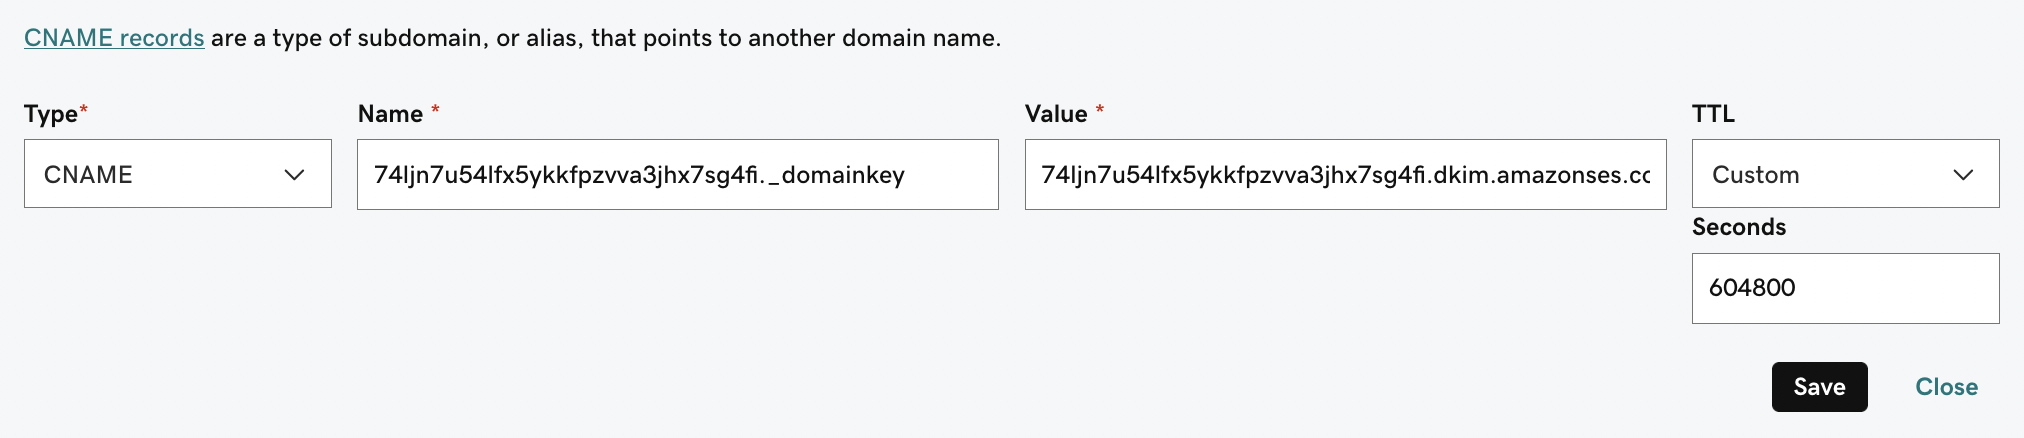Focus the Value field with dkim.amazonses
The width and height of the screenshot is (2024, 438).
(1345, 175)
